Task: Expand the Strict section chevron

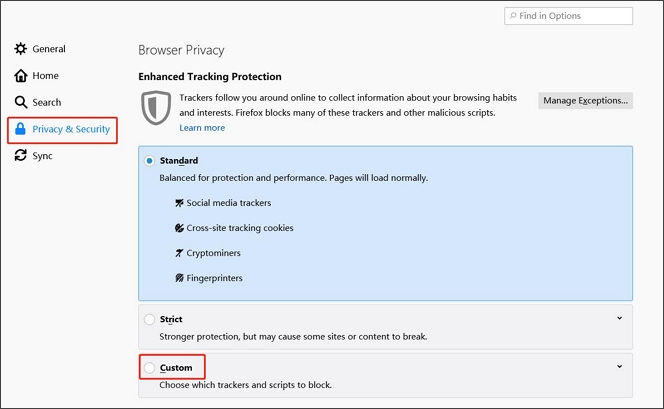Action: [620, 318]
